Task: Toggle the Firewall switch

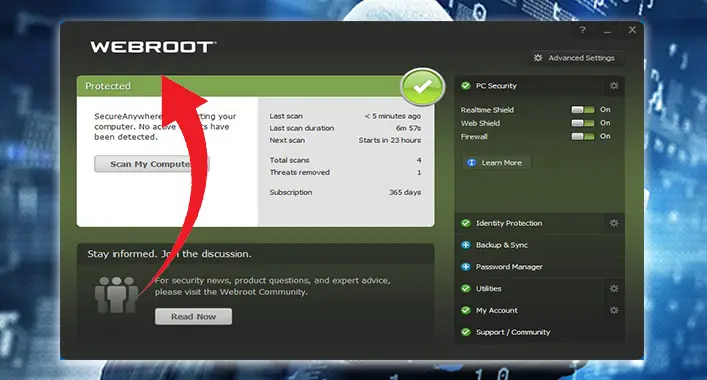Action: click(583, 136)
